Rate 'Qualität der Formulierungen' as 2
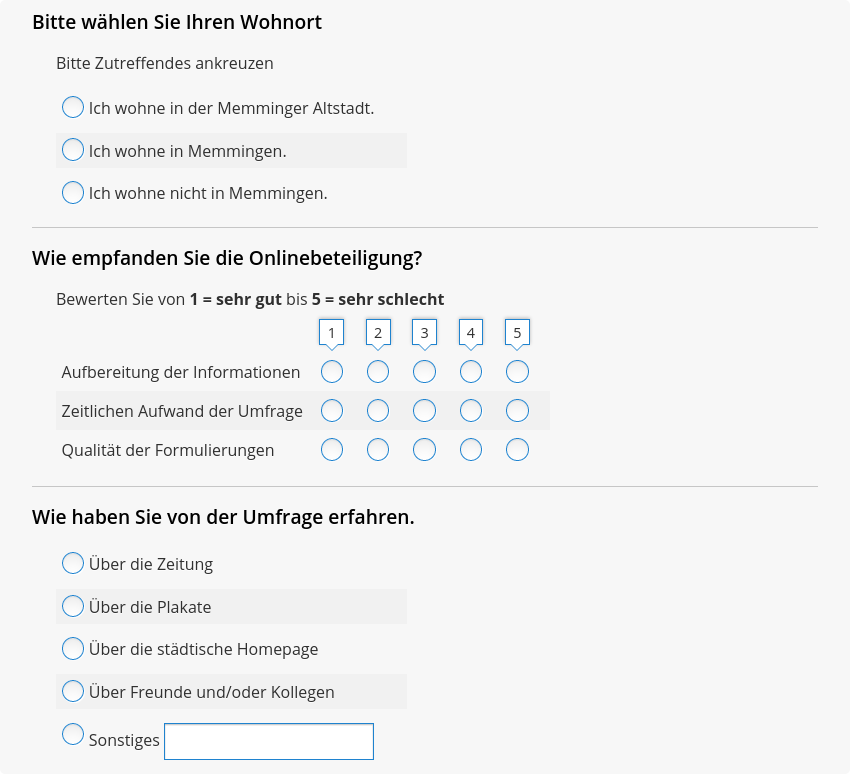850x774 pixels. click(x=378, y=450)
